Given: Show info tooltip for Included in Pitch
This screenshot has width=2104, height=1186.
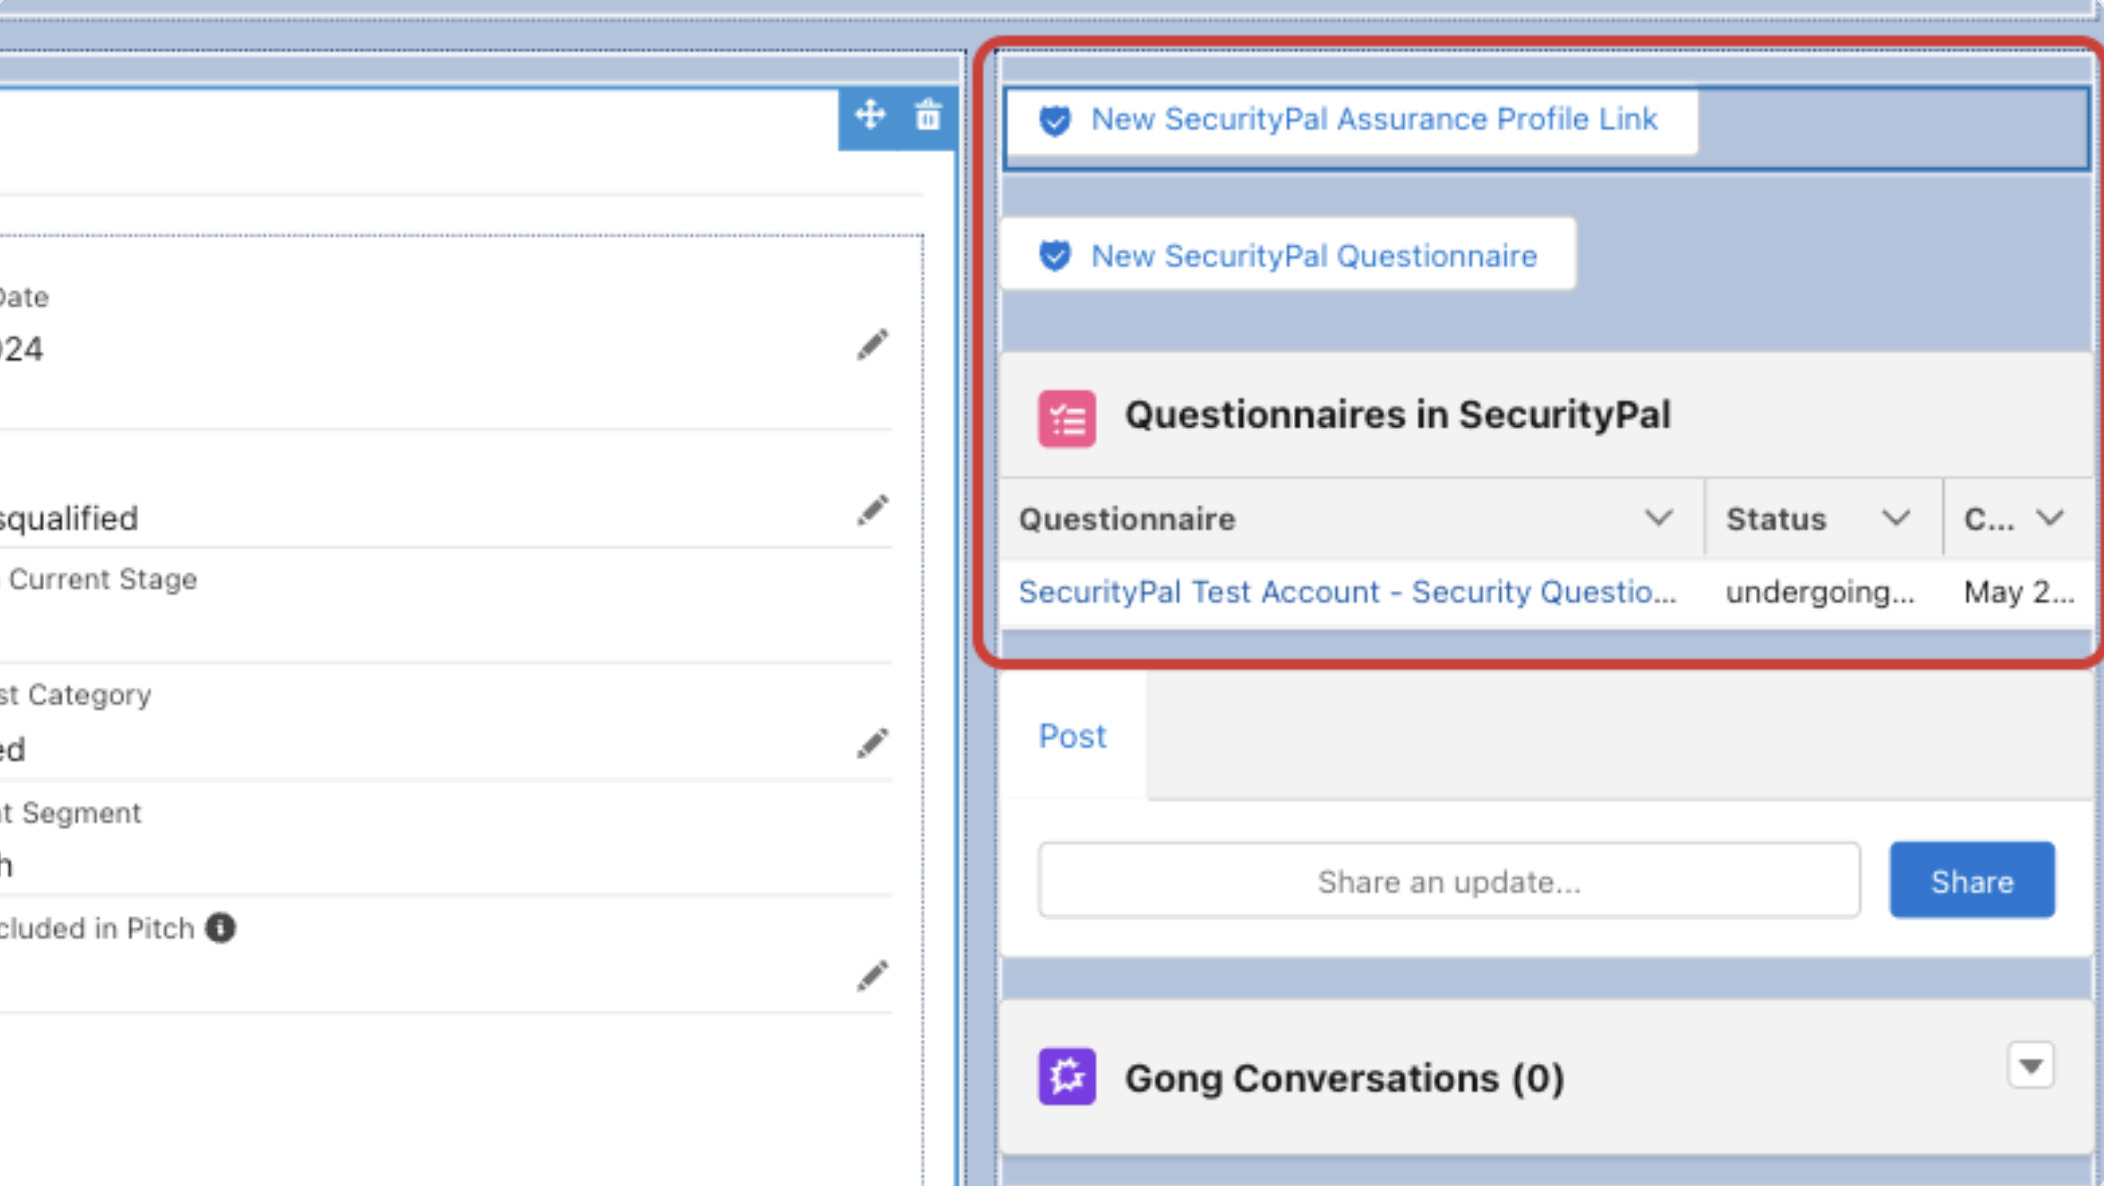Looking at the screenshot, I should pos(221,928).
